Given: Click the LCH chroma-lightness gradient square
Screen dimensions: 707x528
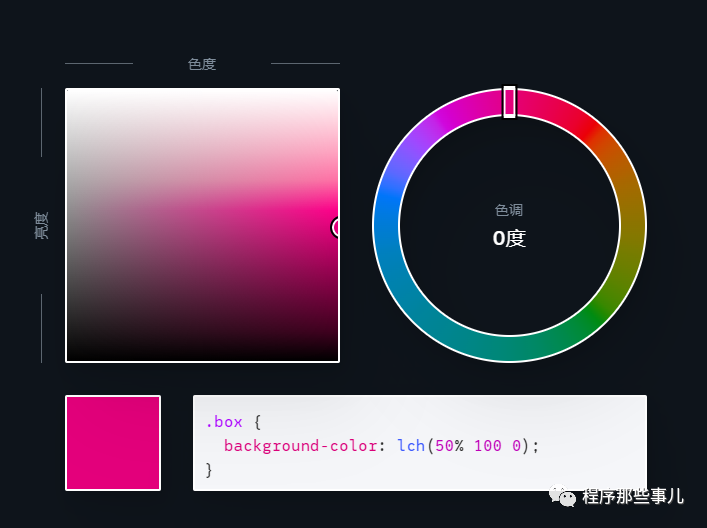Looking at the screenshot, I should (x=202, y=225).
